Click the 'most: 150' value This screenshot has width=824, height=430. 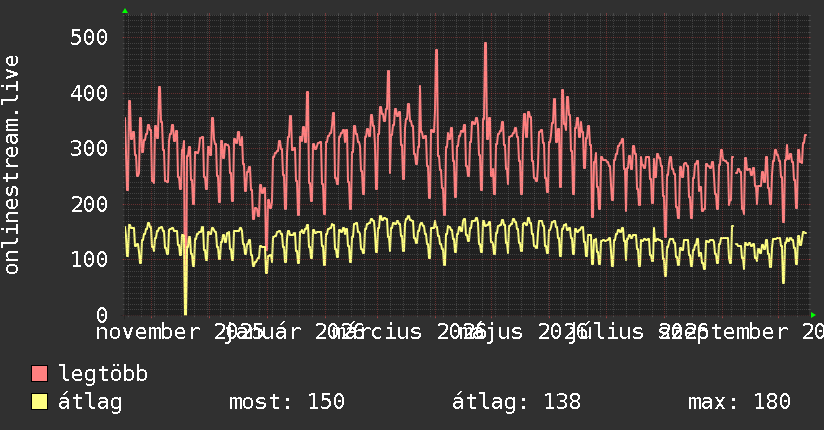click(287, 402)
